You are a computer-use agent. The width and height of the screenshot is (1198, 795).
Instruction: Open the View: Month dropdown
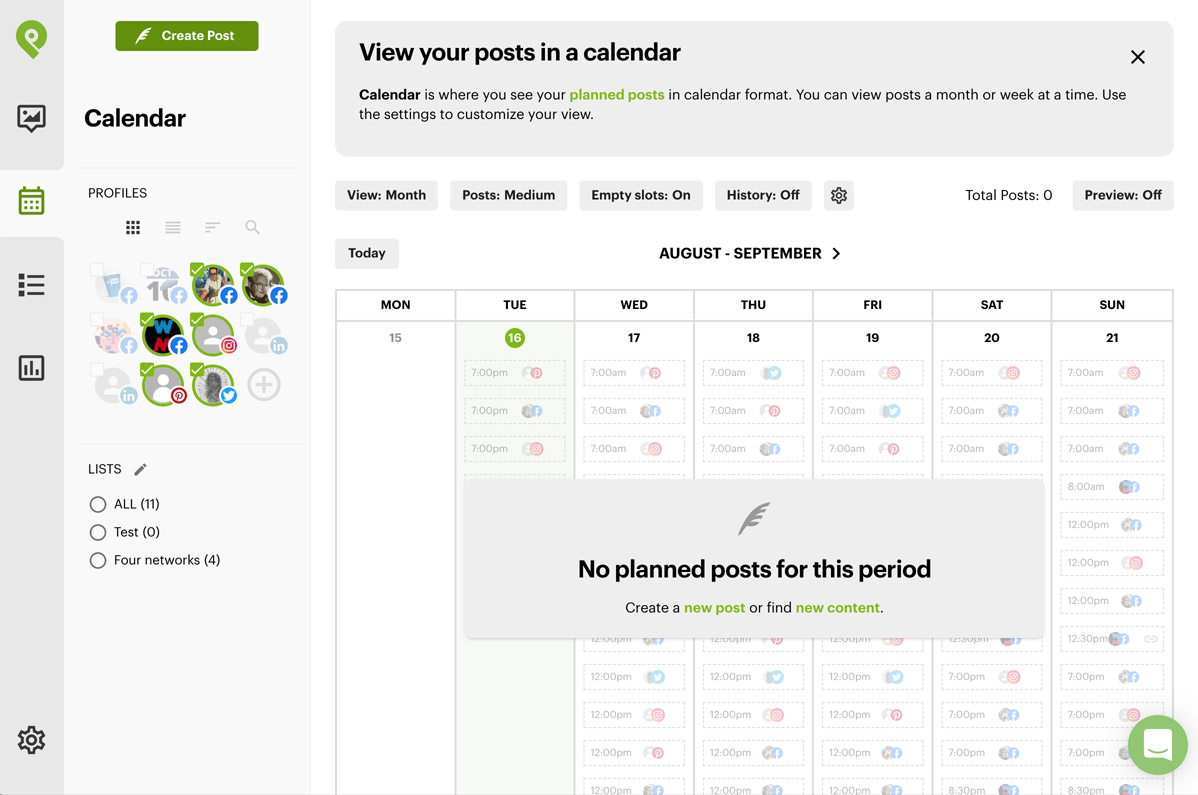[x=387, y=196]
